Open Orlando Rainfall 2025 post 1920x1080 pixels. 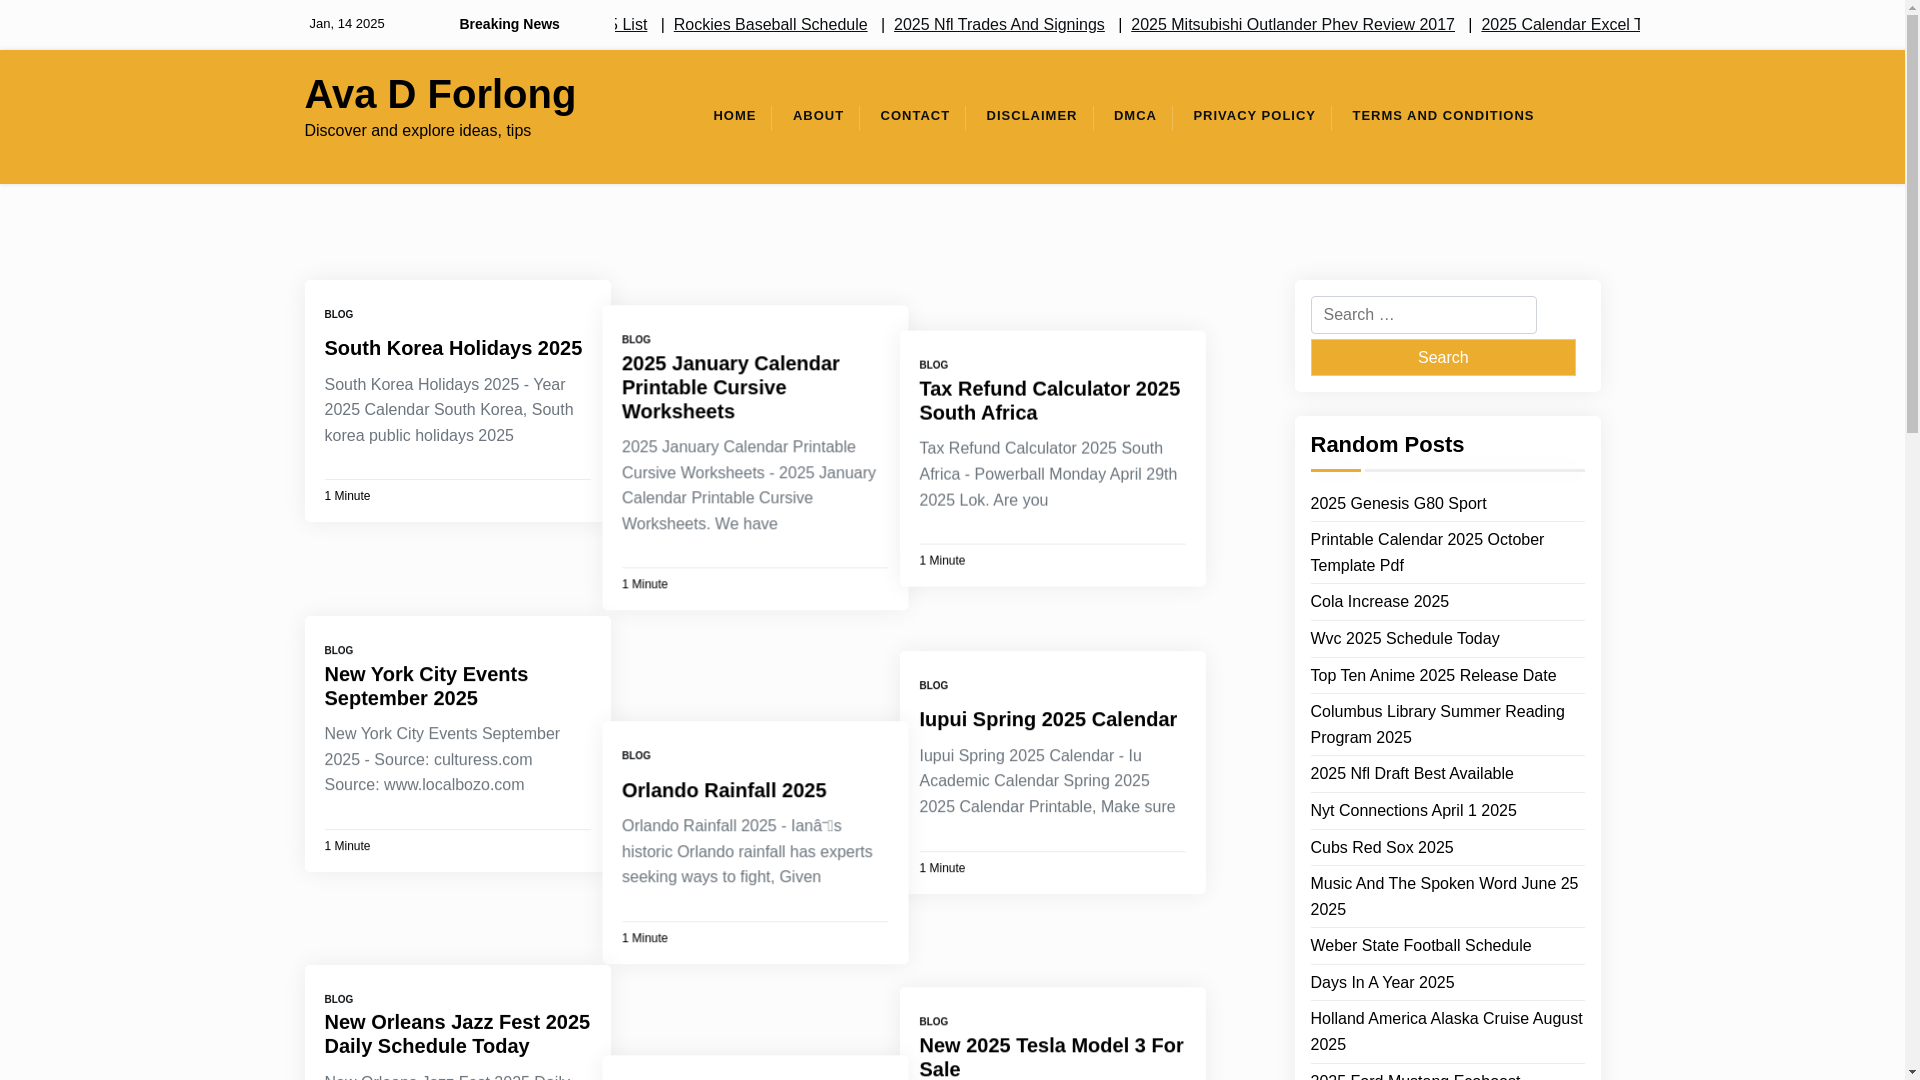[x=724, y=790]
